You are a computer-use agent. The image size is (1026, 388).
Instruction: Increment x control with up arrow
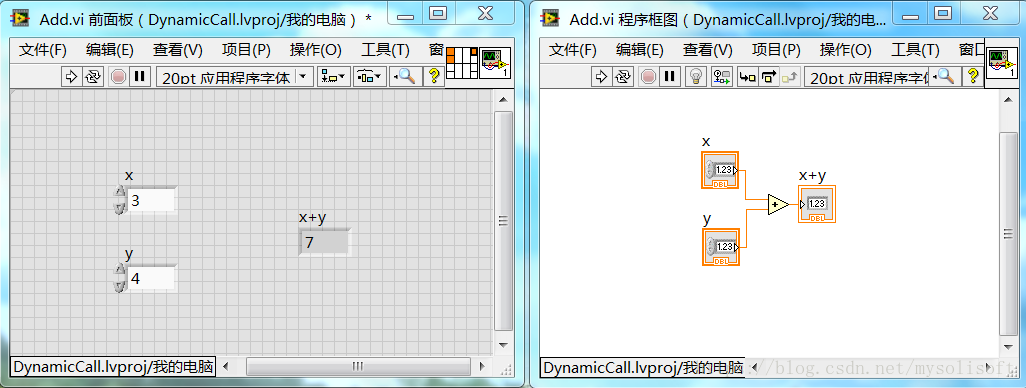click(119, 192)
